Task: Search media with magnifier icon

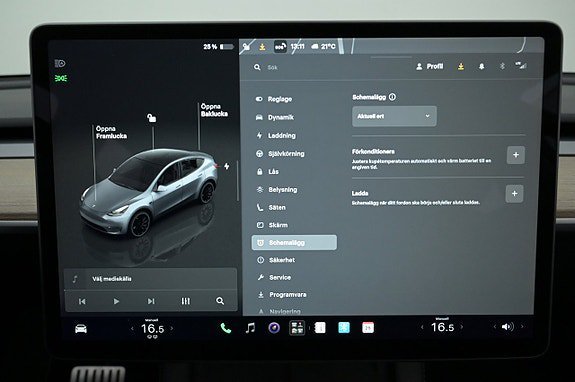Action: (x=220, y=301)
